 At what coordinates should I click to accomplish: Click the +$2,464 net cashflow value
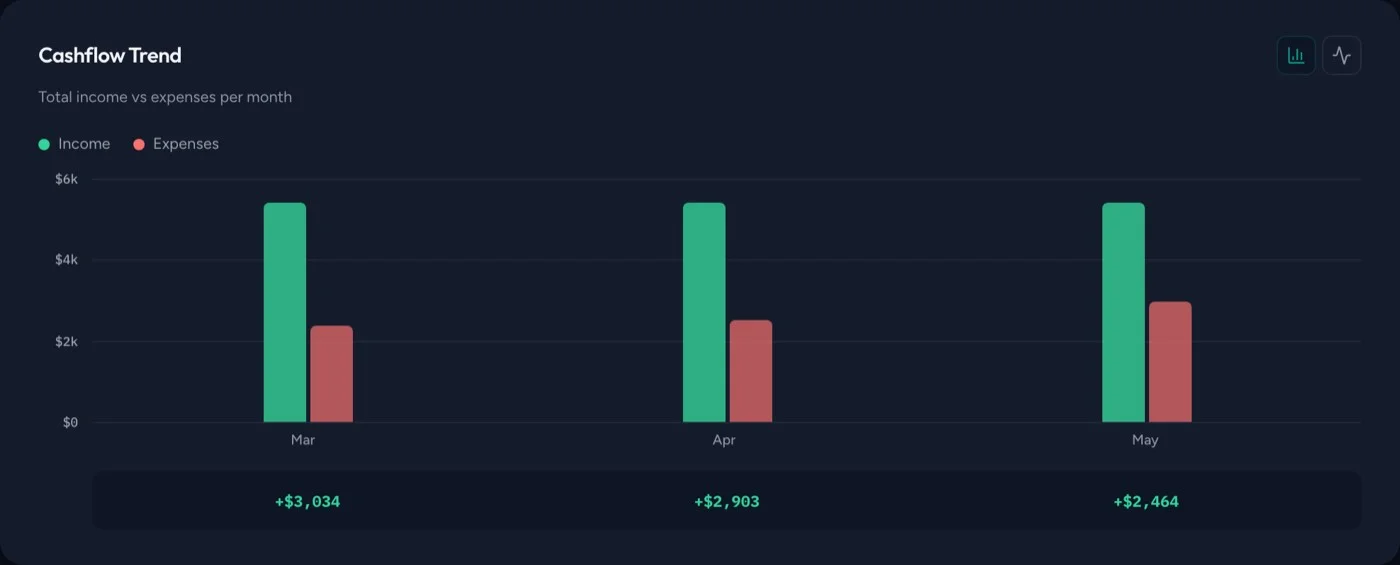[x=1146, y=501]
